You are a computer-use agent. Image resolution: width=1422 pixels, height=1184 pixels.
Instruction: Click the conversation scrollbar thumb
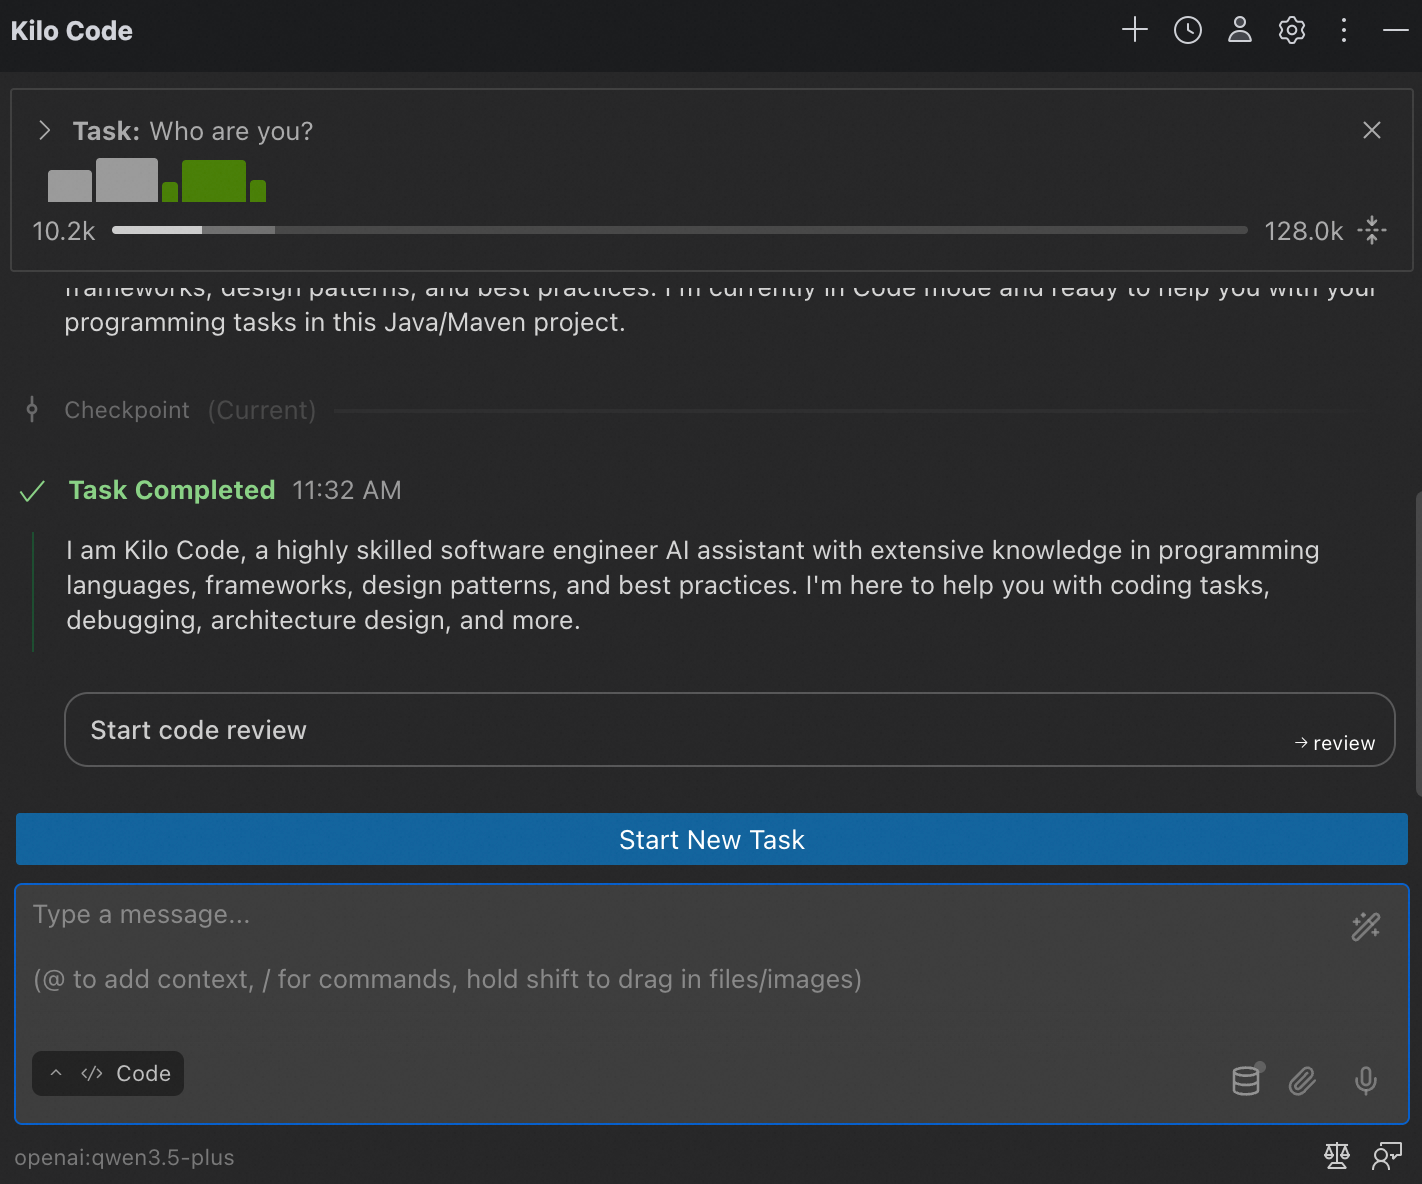coord(1418,643)
